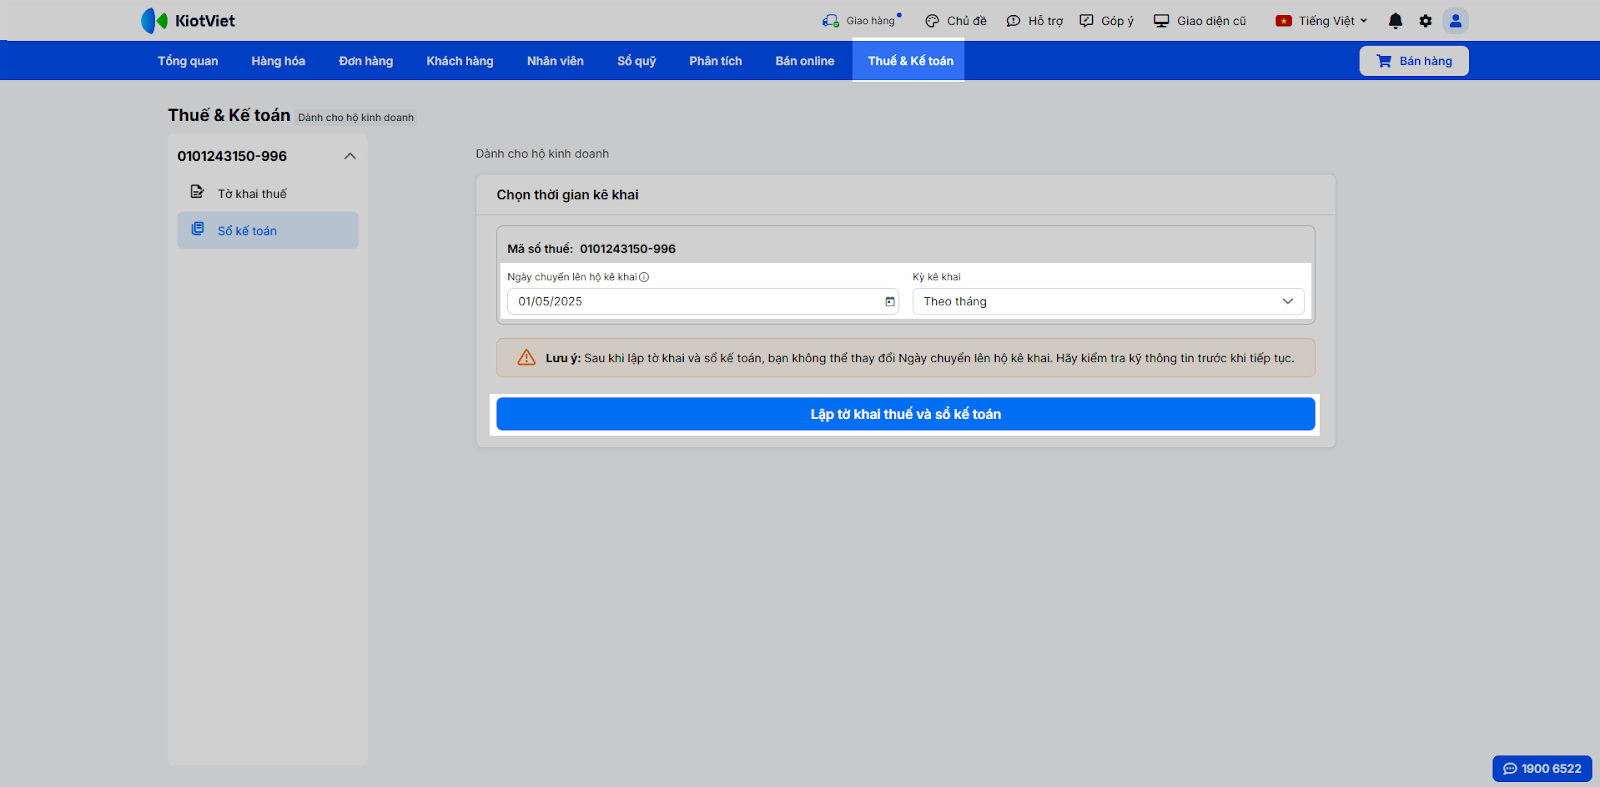Open Tờ khai thuế sidebar item

[x=268, y=194]
